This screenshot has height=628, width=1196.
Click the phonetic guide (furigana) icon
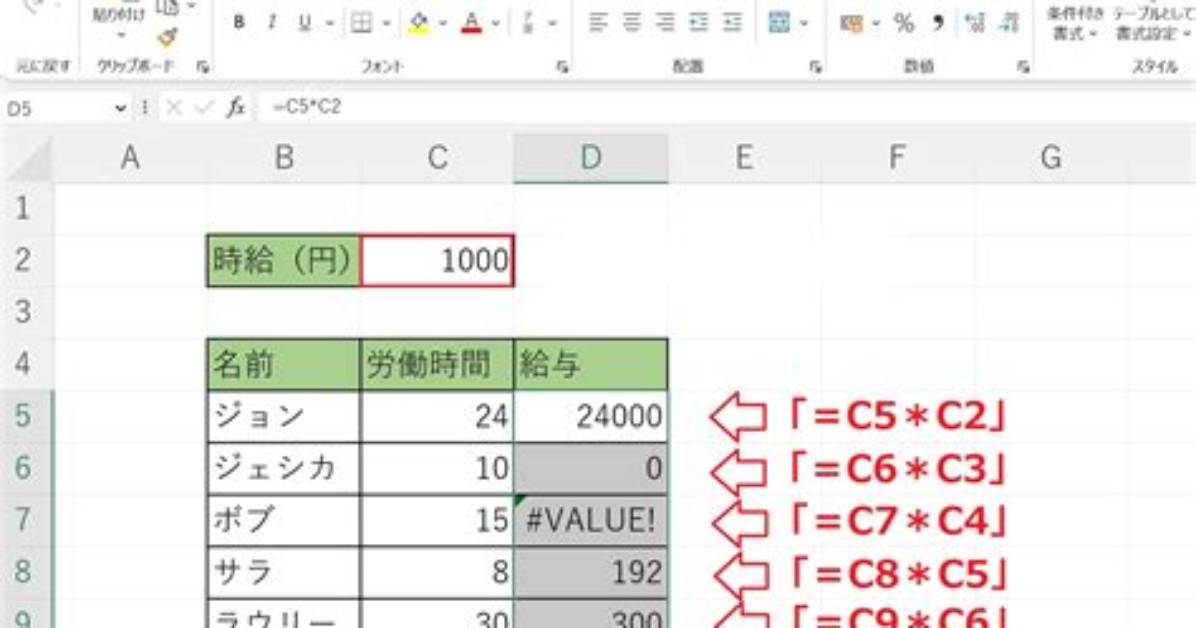click(x=528, y=23)
